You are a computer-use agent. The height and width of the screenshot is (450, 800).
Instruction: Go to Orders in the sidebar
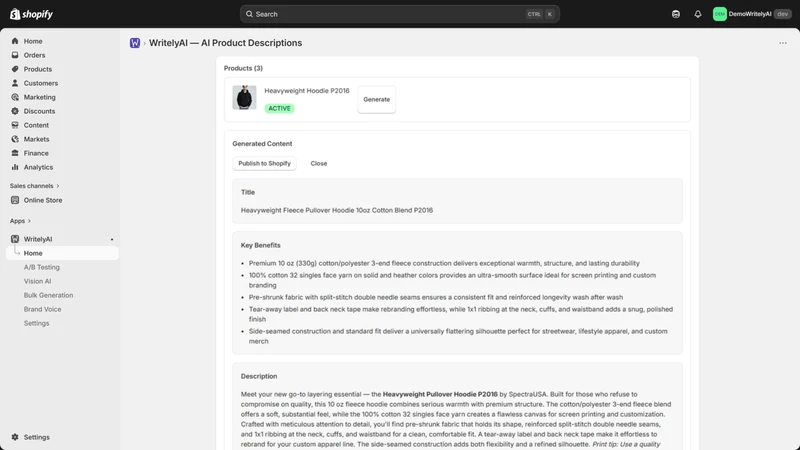34,55
